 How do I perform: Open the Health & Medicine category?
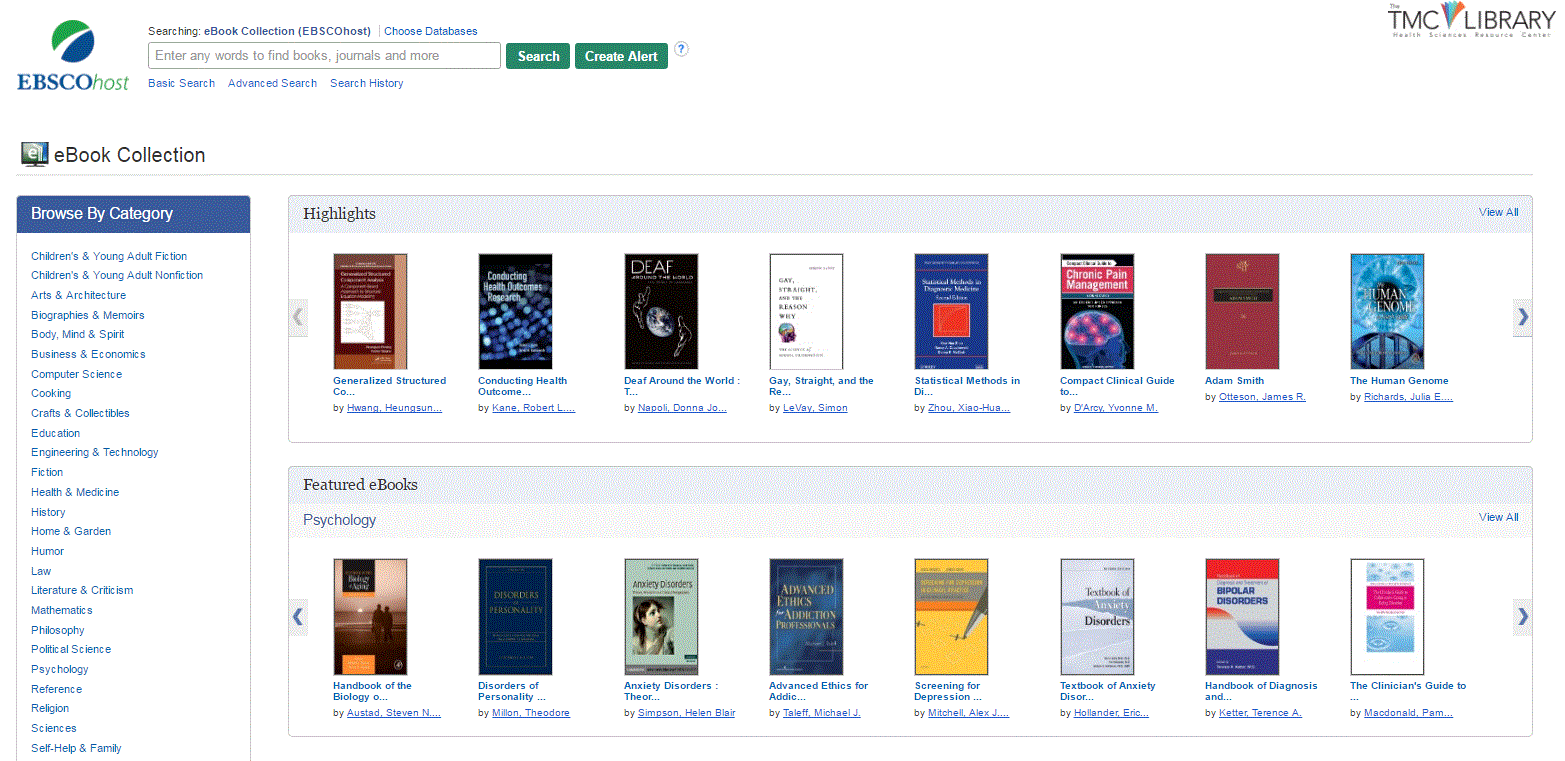click(x=75, y=491)
